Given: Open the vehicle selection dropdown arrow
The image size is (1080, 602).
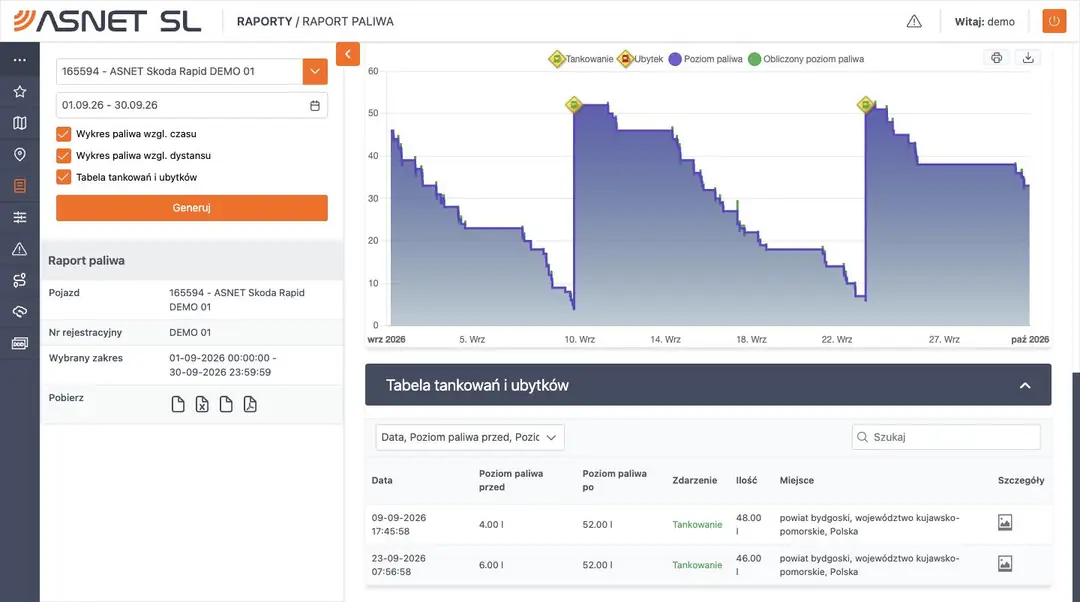Looking at the screenshot, I should [x=315, y=72].
